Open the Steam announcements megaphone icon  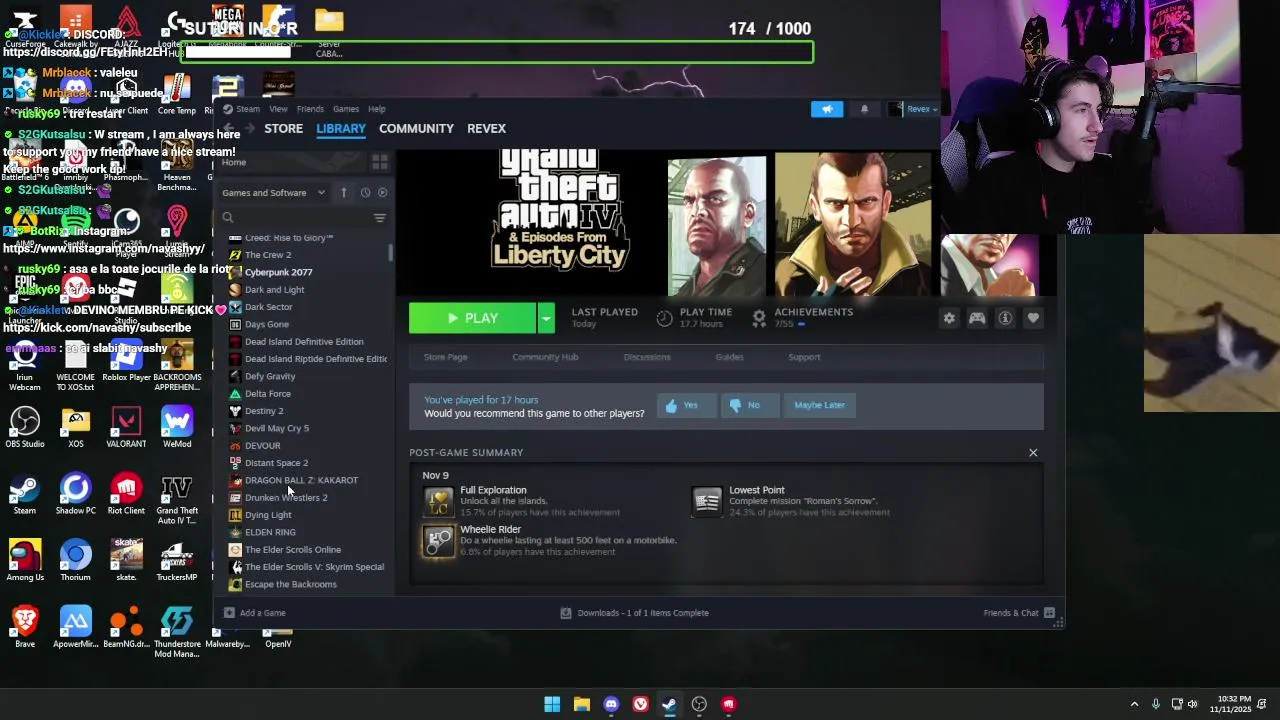tap(827, 109)
